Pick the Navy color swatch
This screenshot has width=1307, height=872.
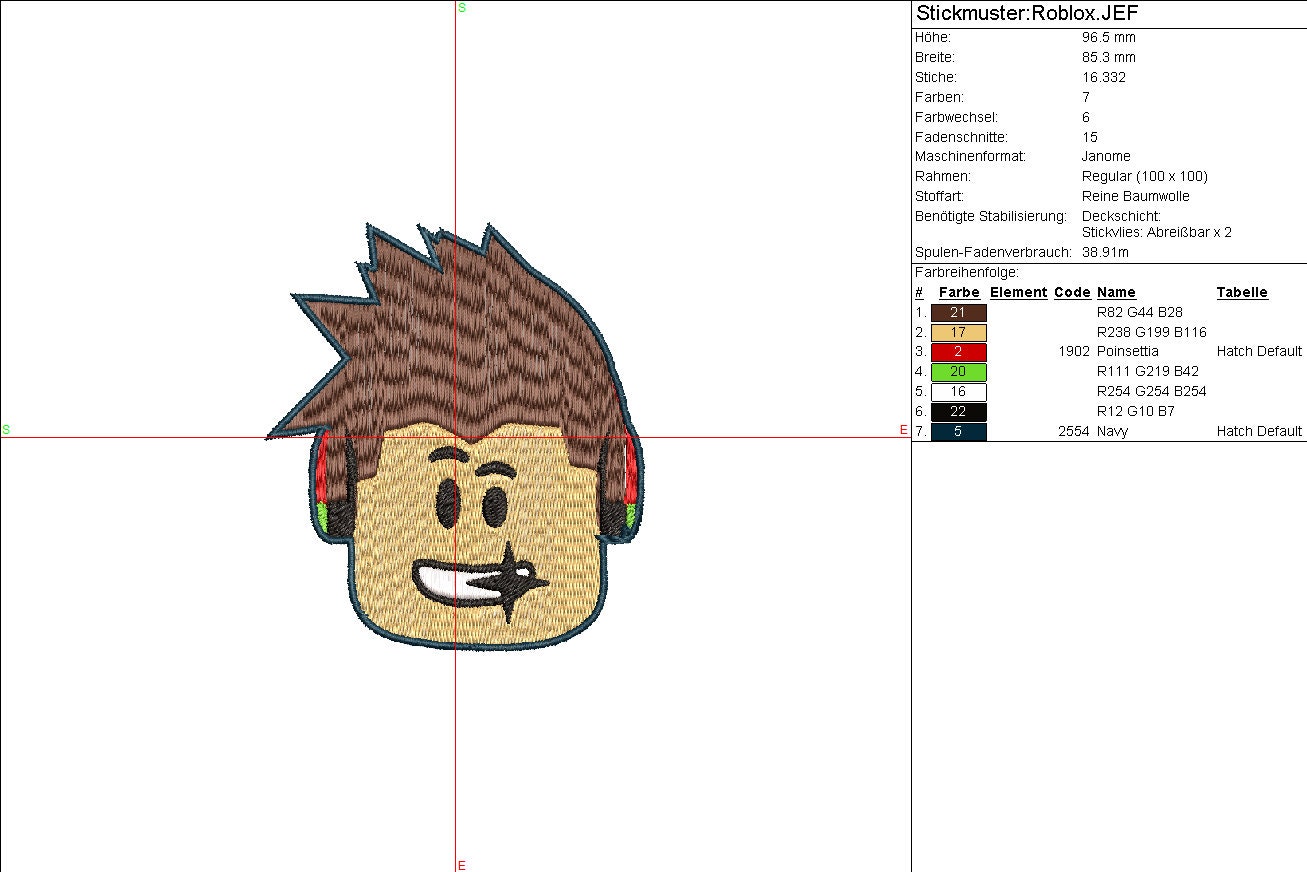tap(958, 432)
